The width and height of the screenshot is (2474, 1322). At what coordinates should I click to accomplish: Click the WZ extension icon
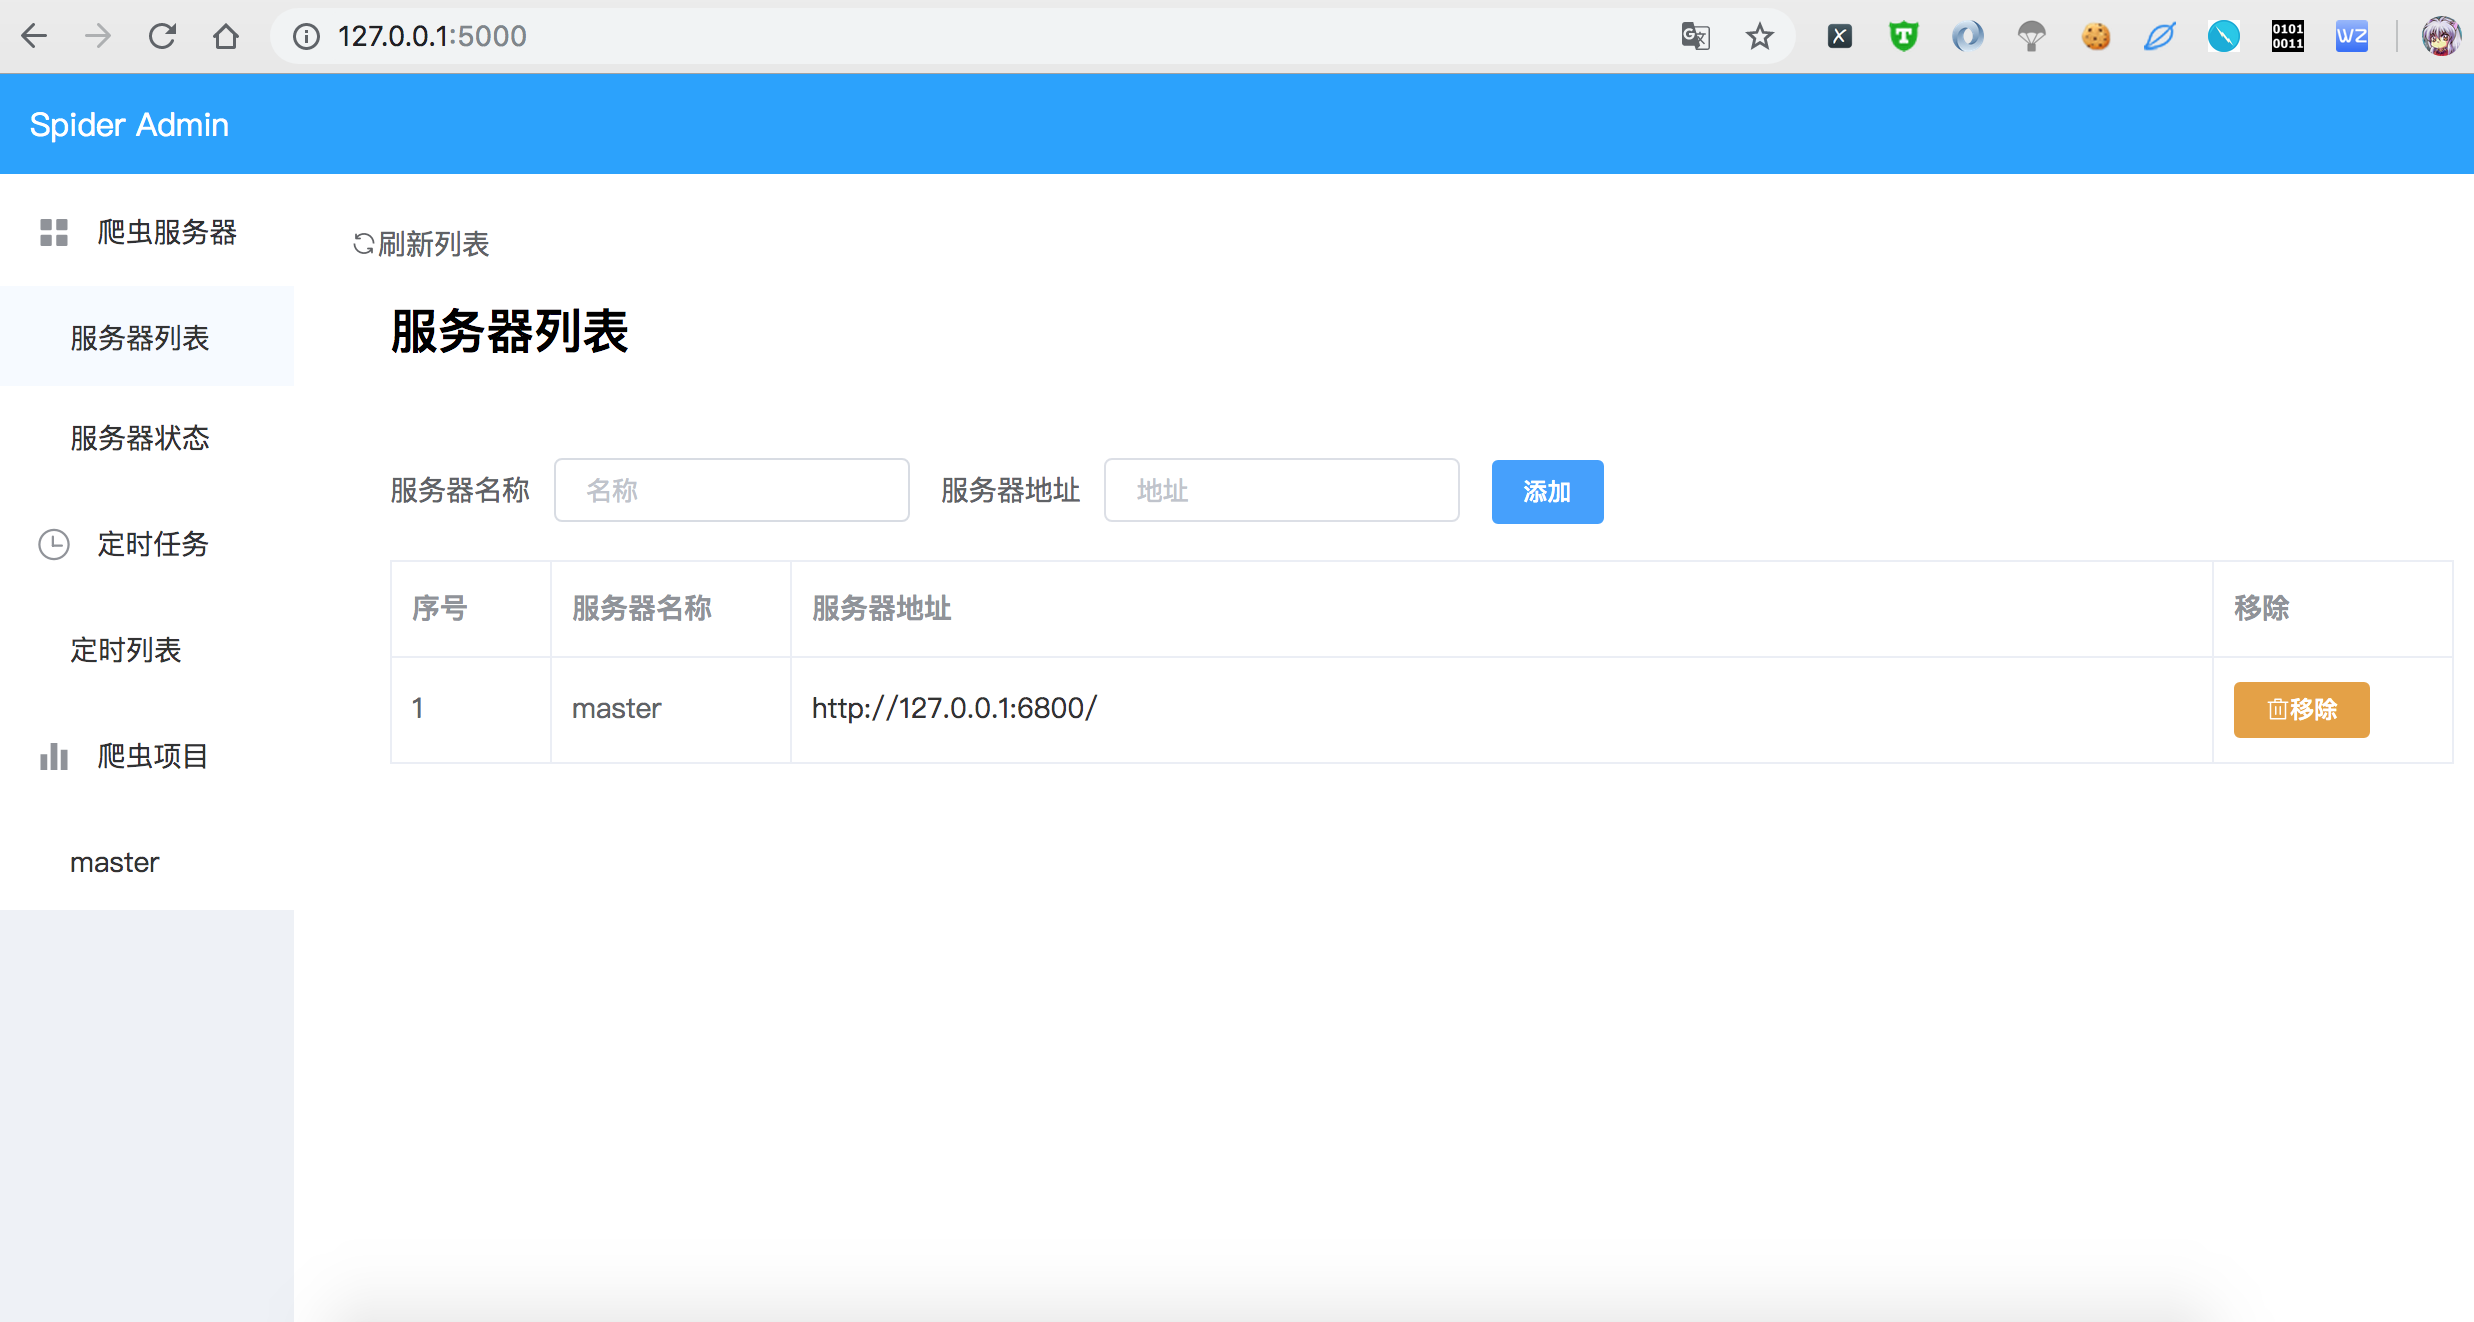pyautogui.click(x=2351, y=37)
